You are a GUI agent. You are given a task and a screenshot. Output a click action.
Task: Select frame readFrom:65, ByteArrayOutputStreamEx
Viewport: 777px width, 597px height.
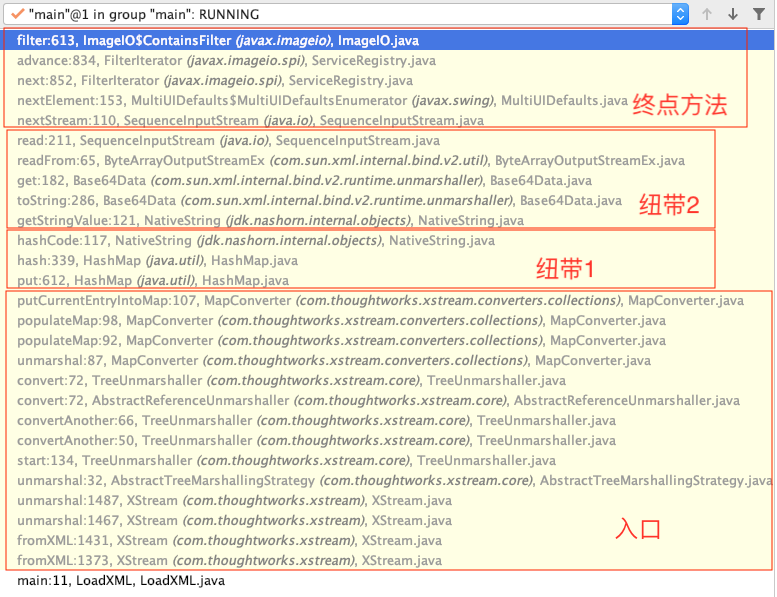point(388,161)
